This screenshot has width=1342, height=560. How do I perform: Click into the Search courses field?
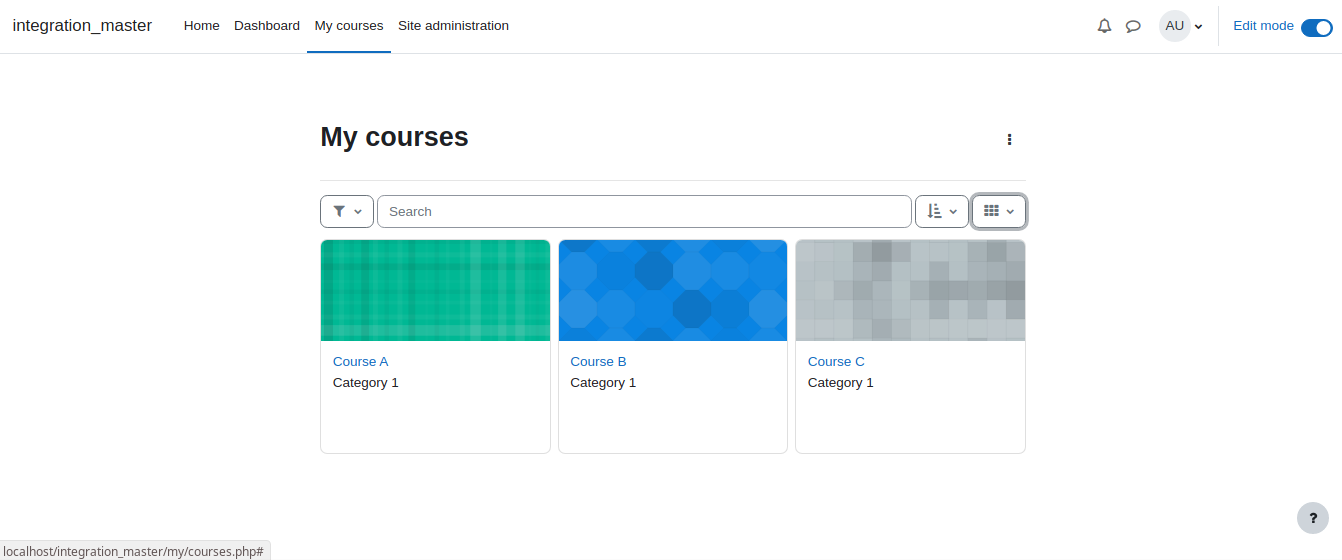pos(644,211)
